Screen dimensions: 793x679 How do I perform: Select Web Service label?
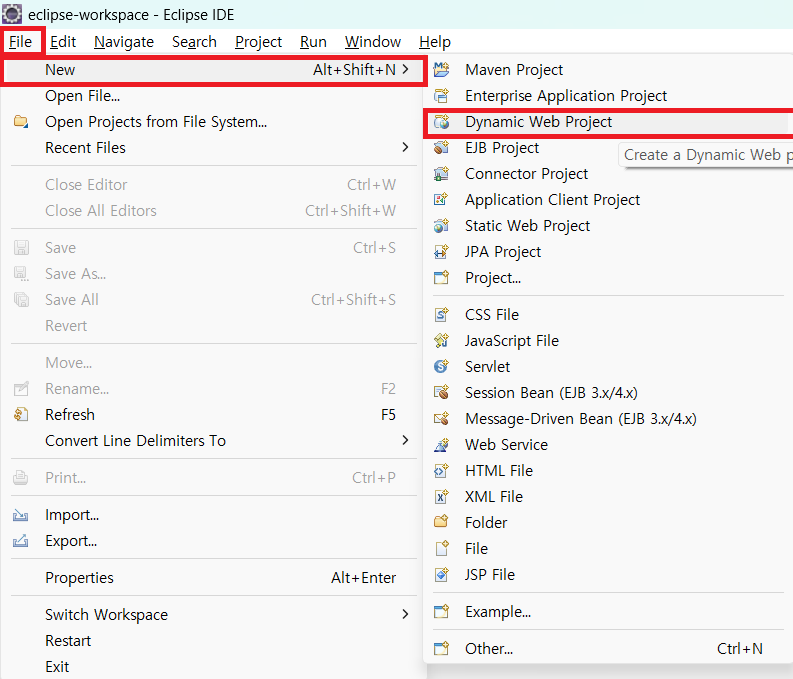[506, 445]
